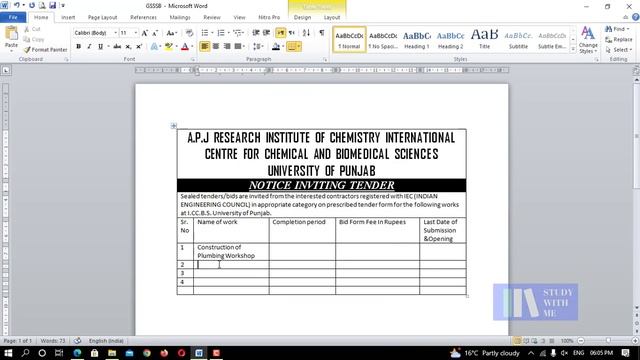Switch to the References tab
The height and width of the screenshot is (360, 640).
143,18
